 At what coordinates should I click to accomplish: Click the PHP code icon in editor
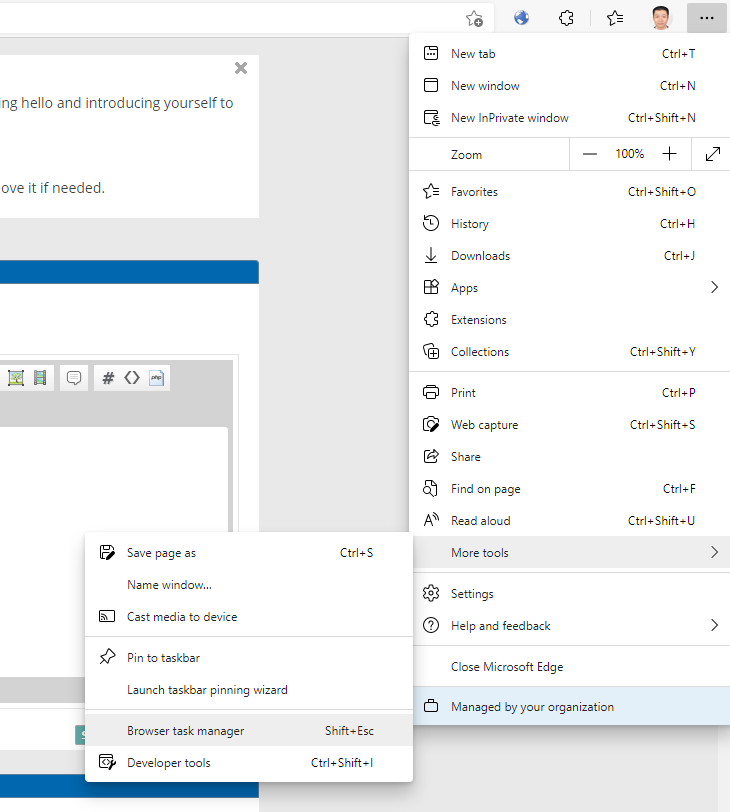point(156,378)
